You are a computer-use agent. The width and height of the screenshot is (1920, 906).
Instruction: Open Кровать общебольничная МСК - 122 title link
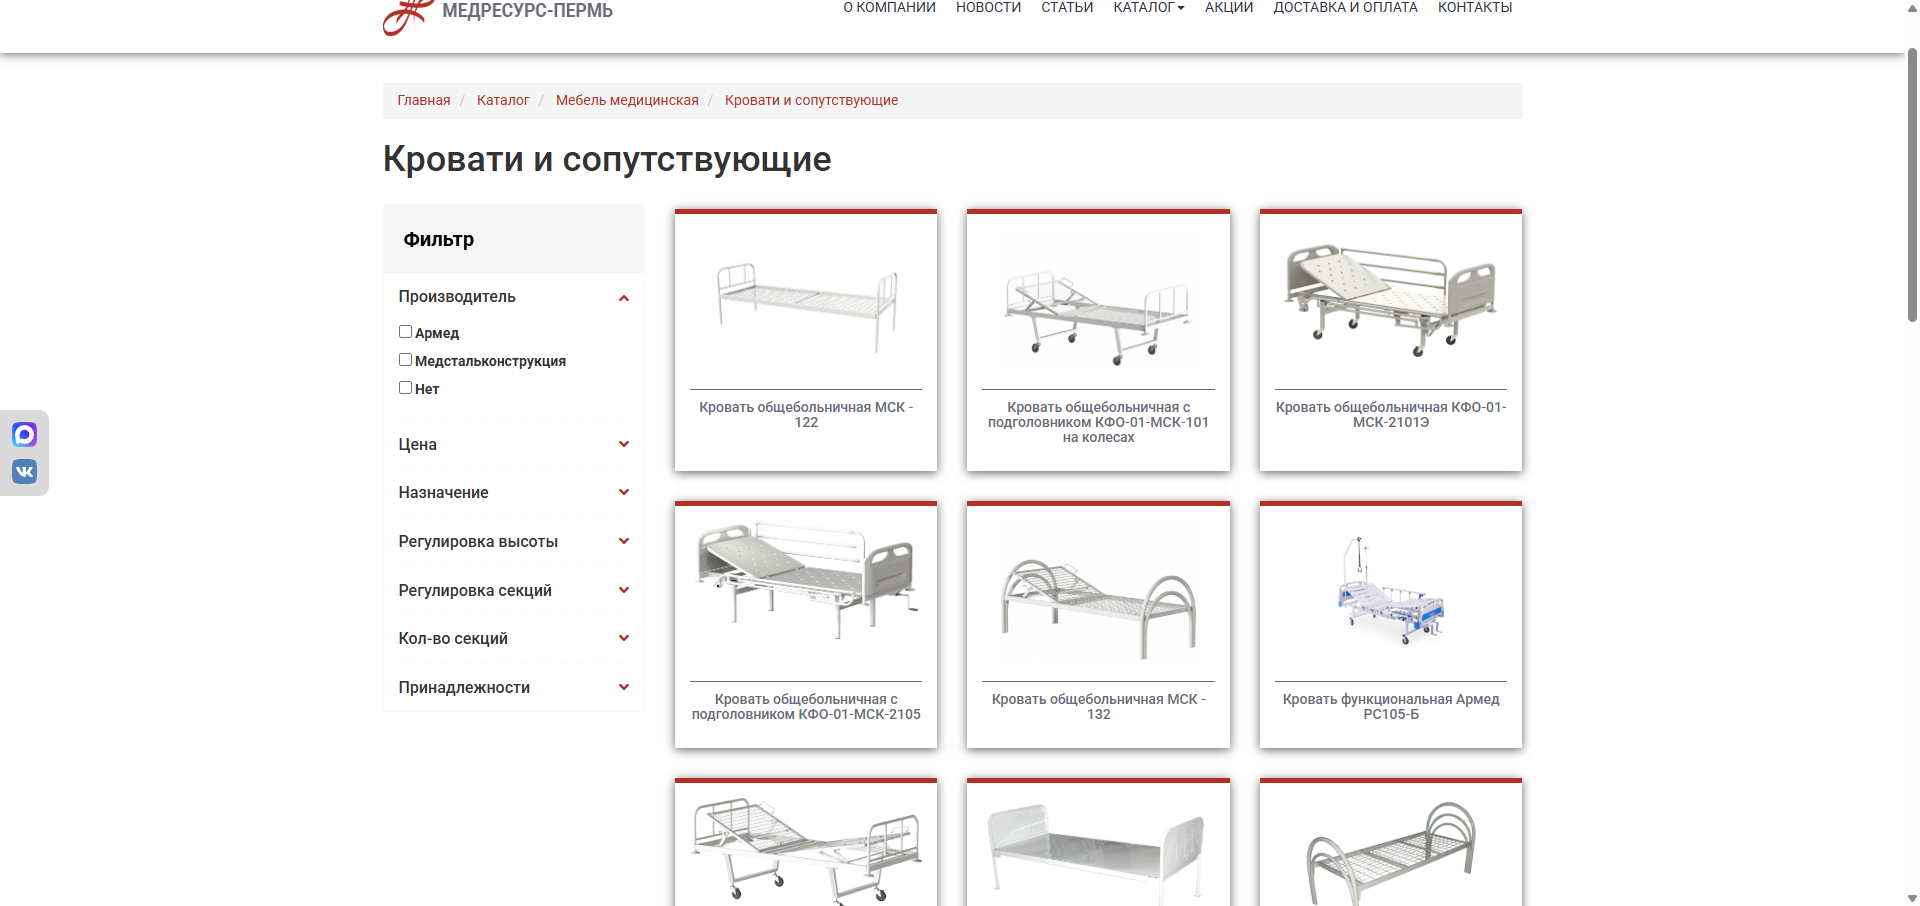pos(806,415)
